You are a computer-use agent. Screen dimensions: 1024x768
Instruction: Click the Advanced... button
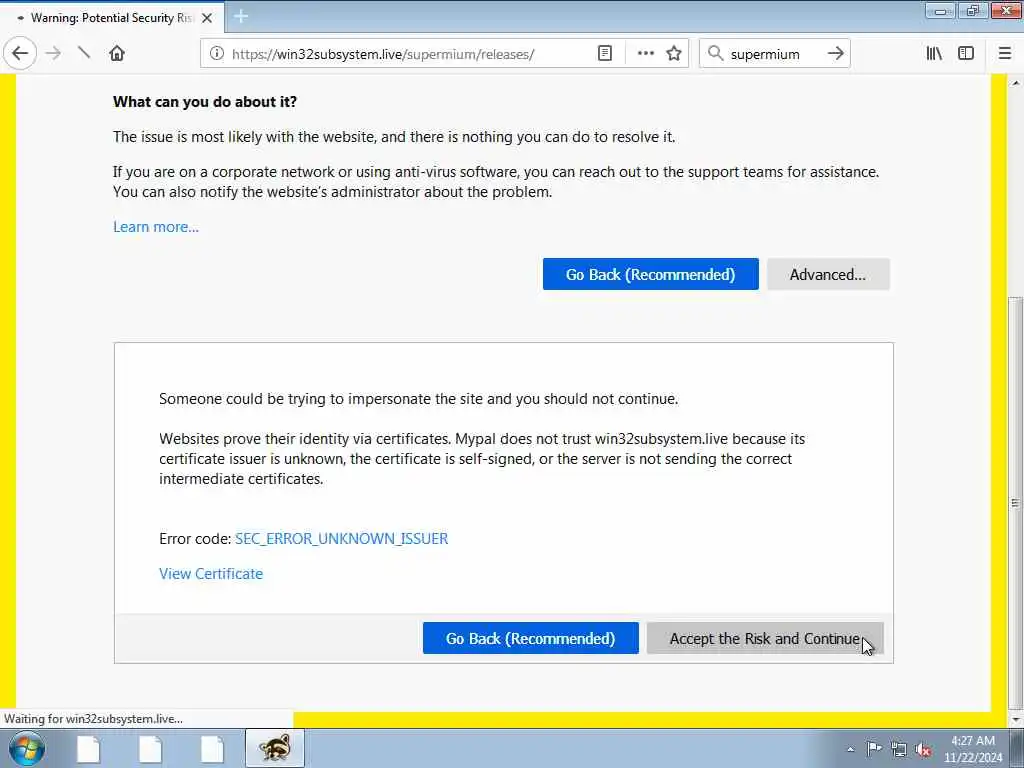[828, 274]
